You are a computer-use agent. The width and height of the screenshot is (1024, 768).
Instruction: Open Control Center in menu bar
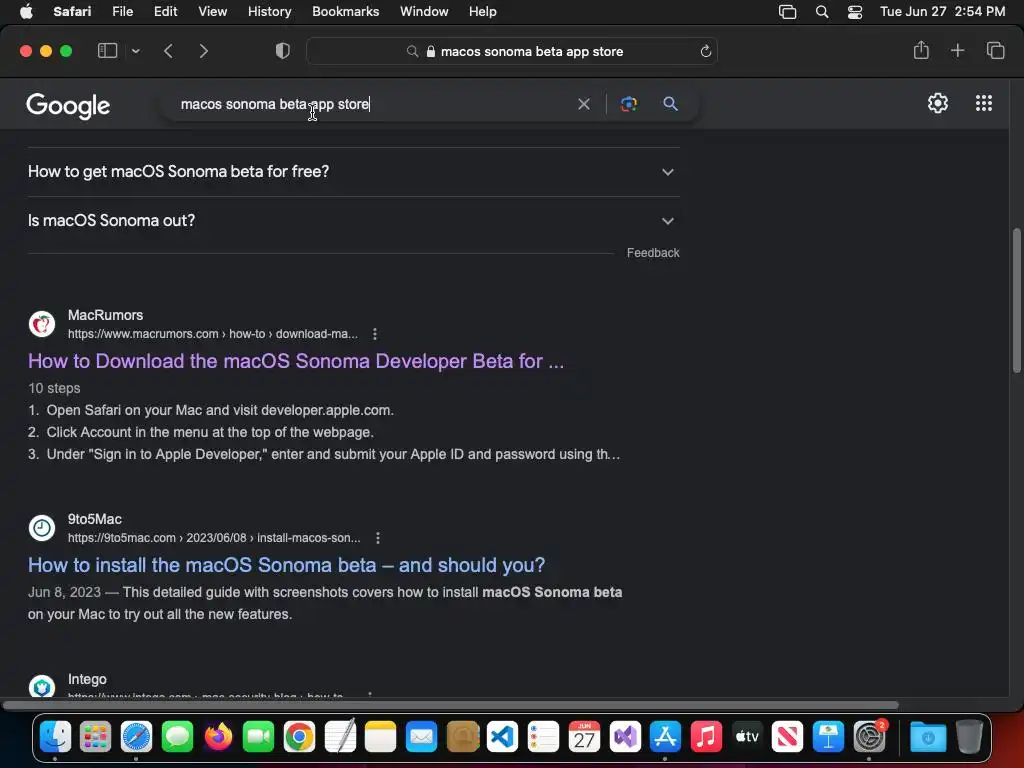pos(855,12)
